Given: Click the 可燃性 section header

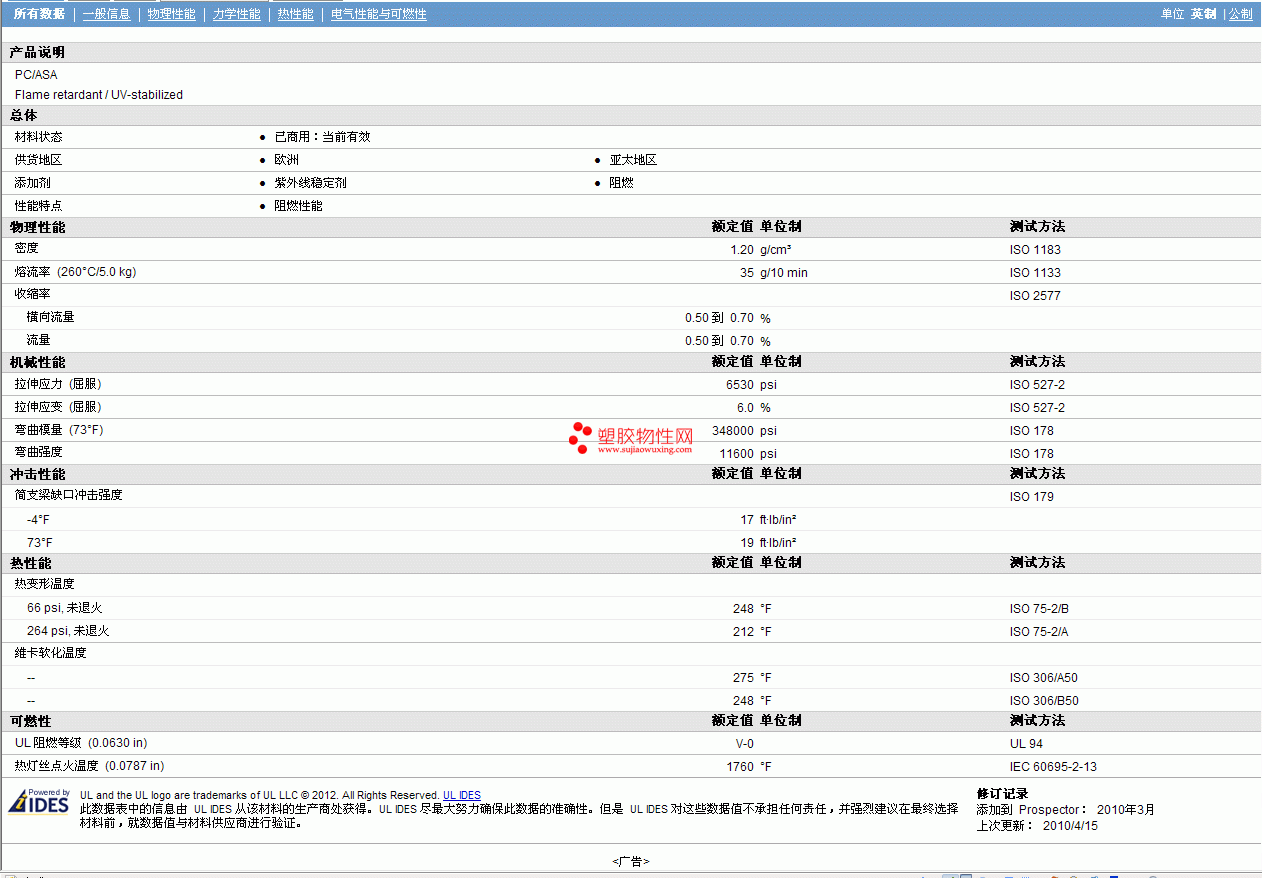Looking at the screenshot, I should [x=30, y=721].
